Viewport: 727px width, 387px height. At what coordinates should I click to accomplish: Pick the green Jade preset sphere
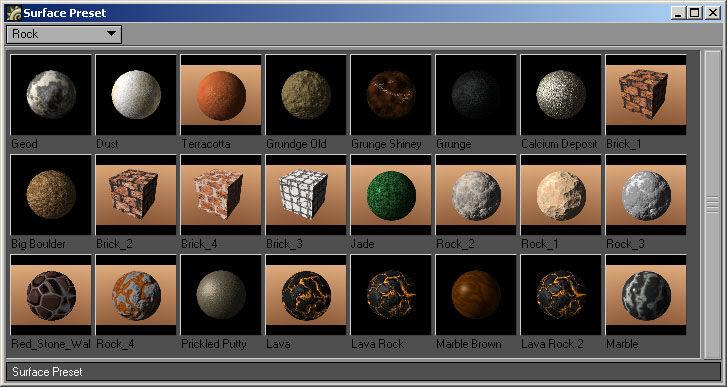click(391, 195)
